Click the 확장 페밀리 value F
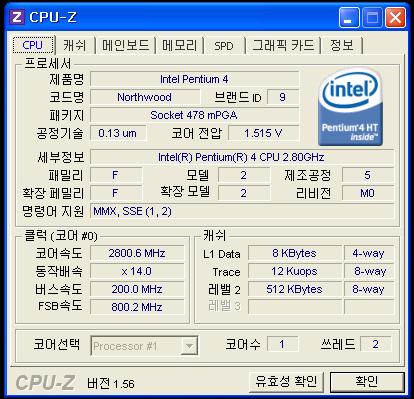Screen dimensions: 414x399 116,193
